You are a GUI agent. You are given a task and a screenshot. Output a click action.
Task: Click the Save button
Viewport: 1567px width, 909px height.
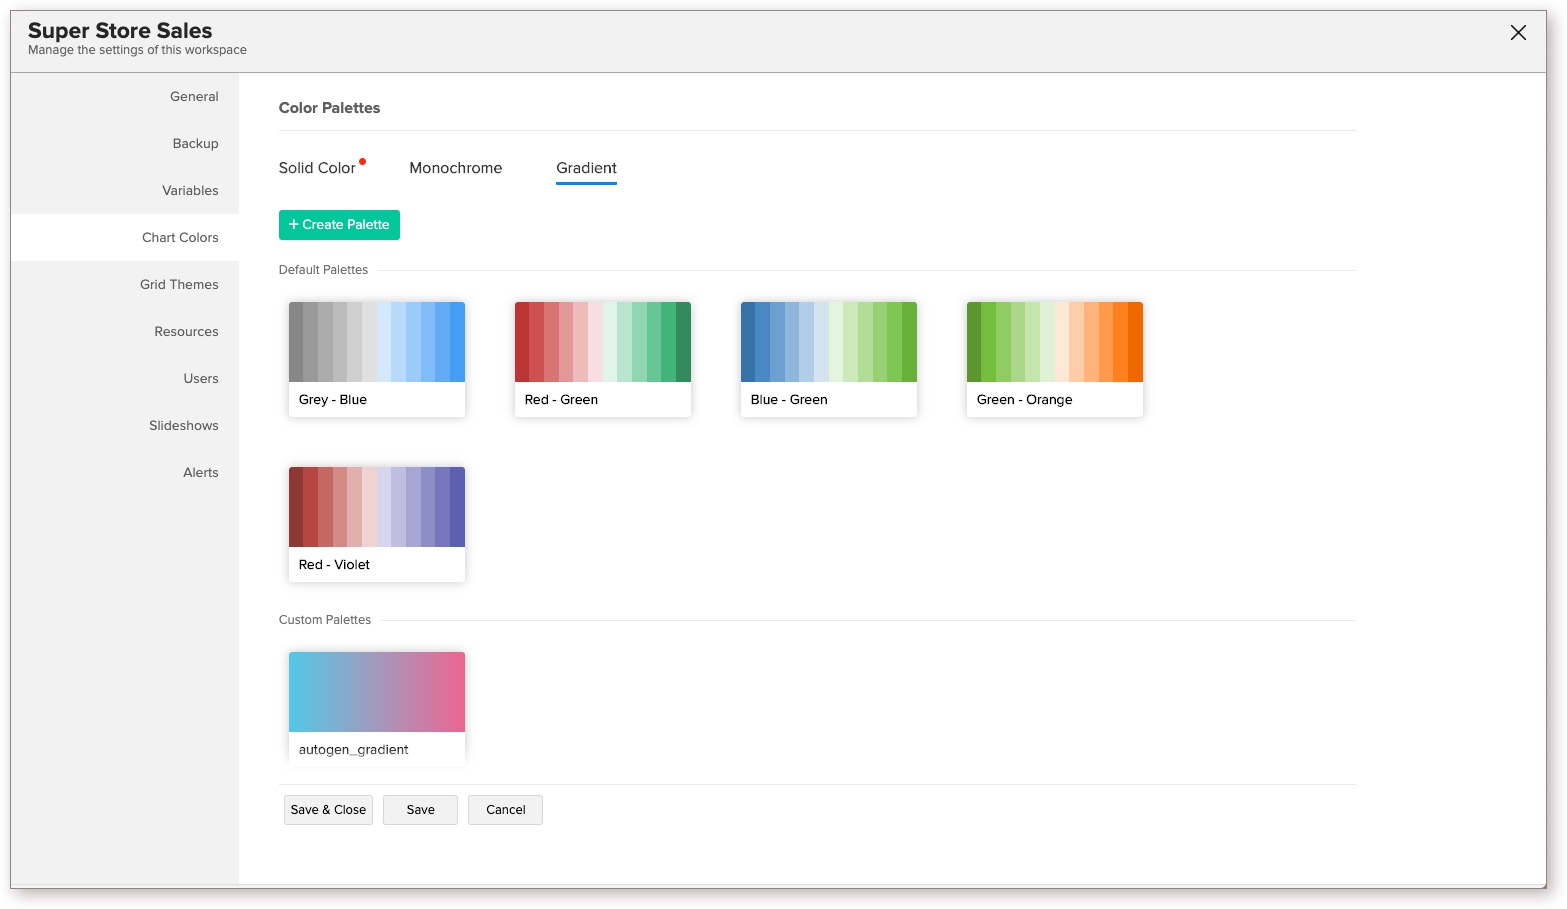(420, 810)
